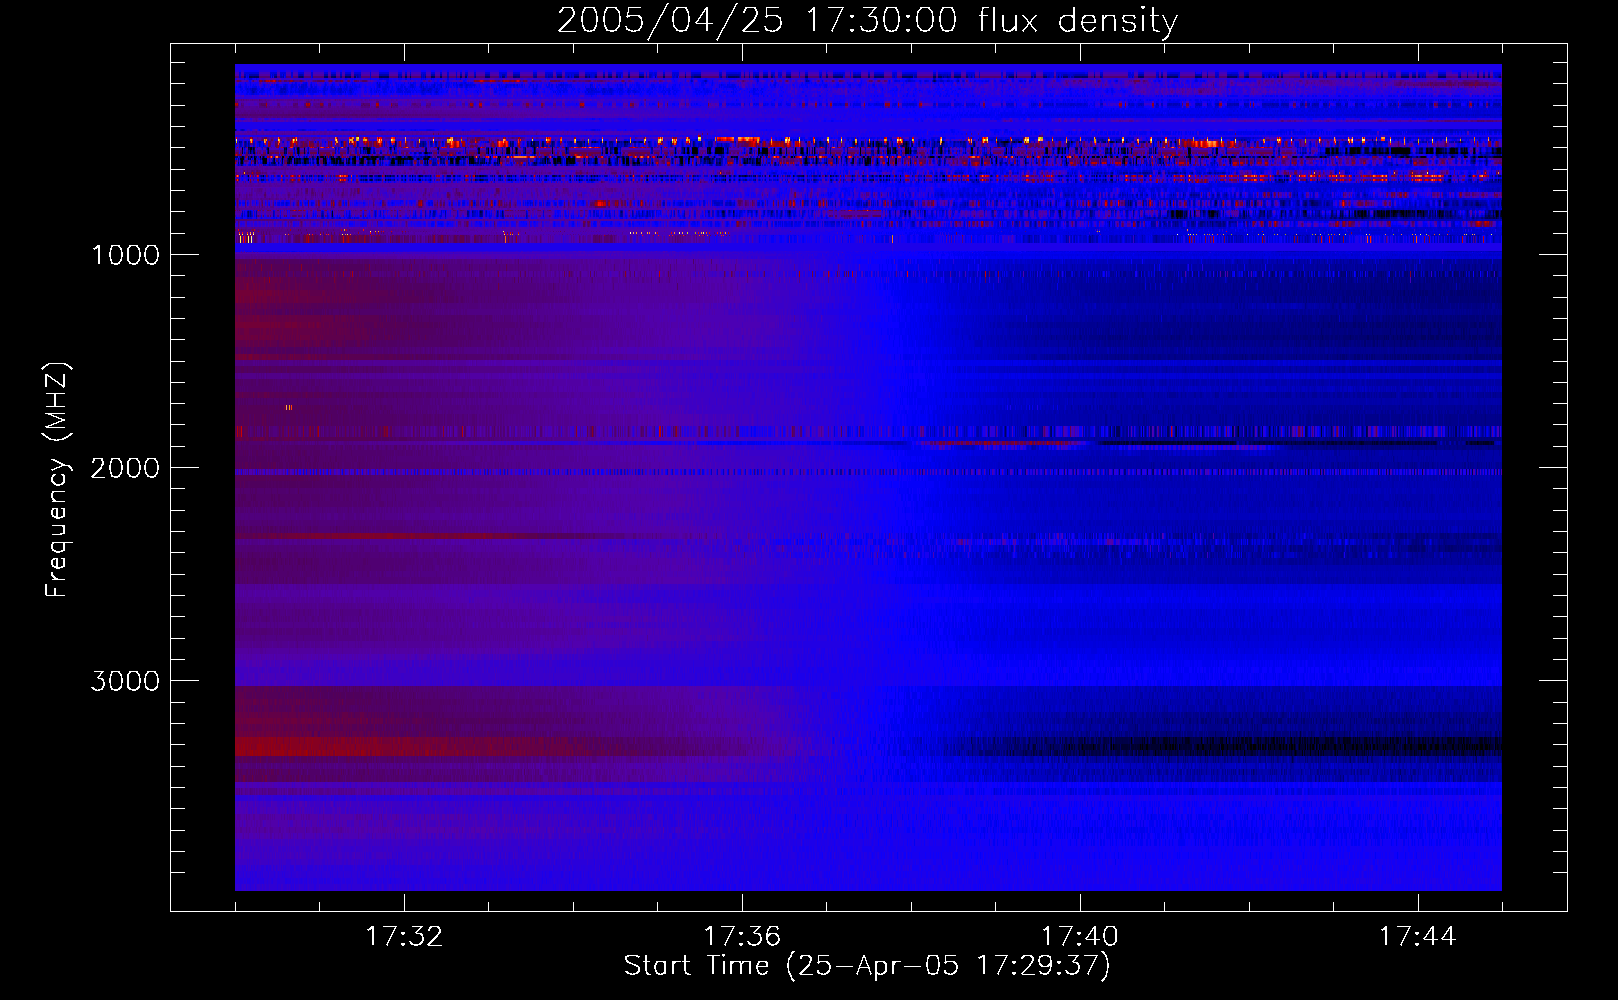Click the '17:36' time tick label
The image size is (1618, 1000).
742,937
